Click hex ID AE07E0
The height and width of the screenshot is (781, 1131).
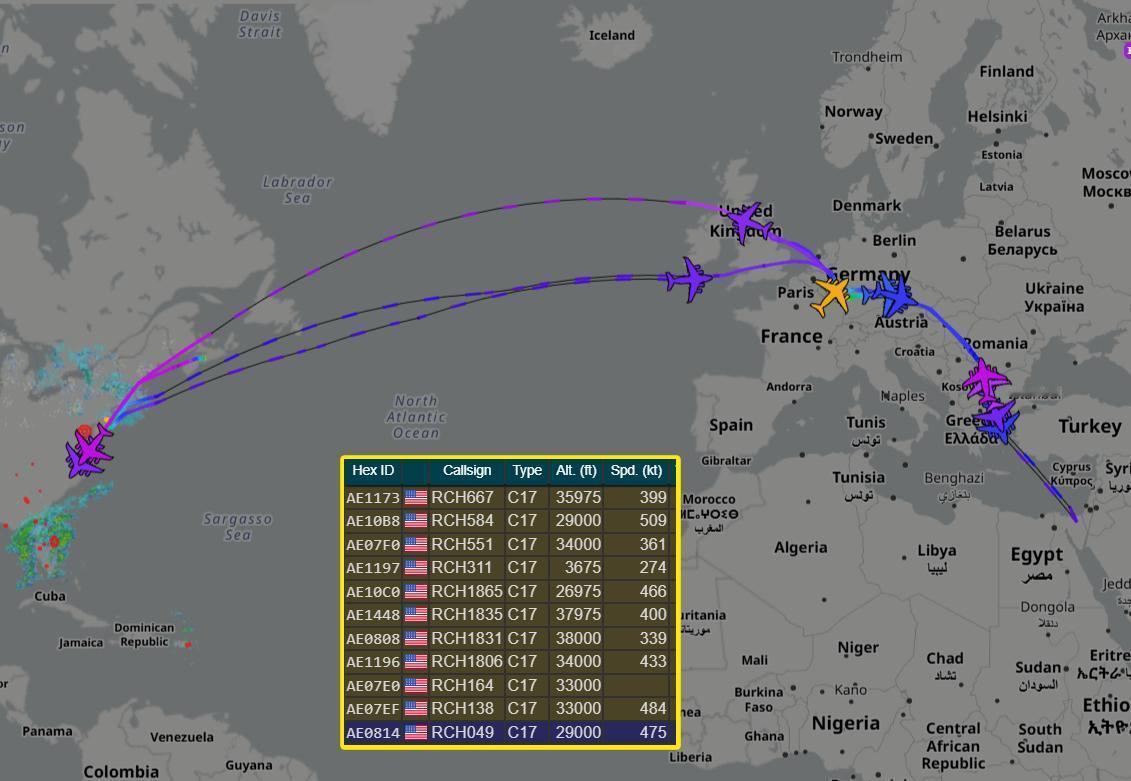click(373, 685)
